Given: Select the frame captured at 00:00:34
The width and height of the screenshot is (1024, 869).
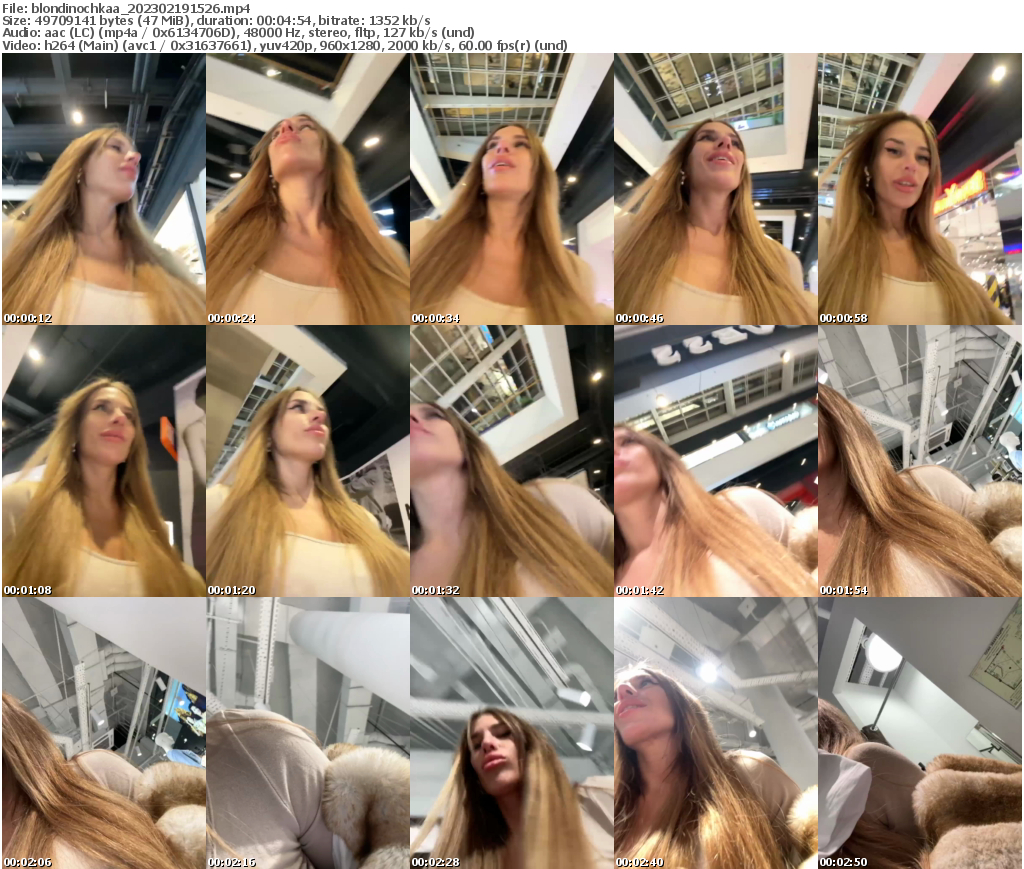Looking at the screenshot, I should pos(512,190).
